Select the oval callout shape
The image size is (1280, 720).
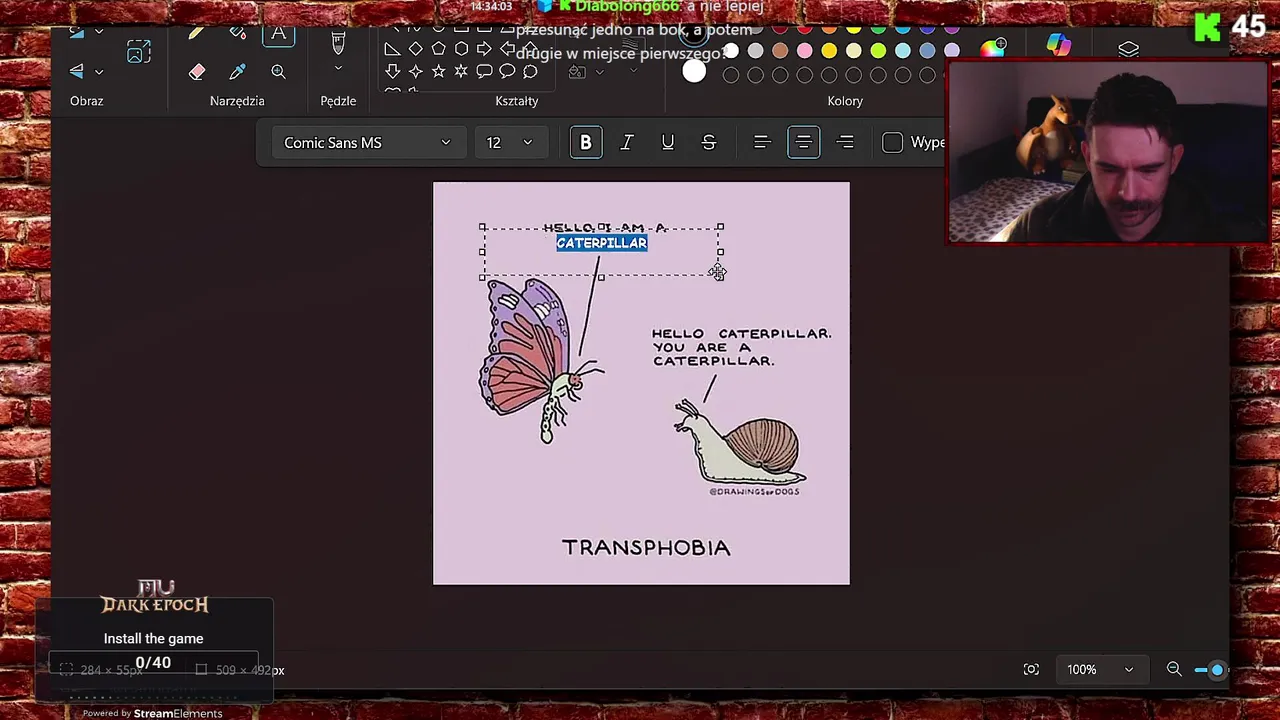[x=507, y=71]
